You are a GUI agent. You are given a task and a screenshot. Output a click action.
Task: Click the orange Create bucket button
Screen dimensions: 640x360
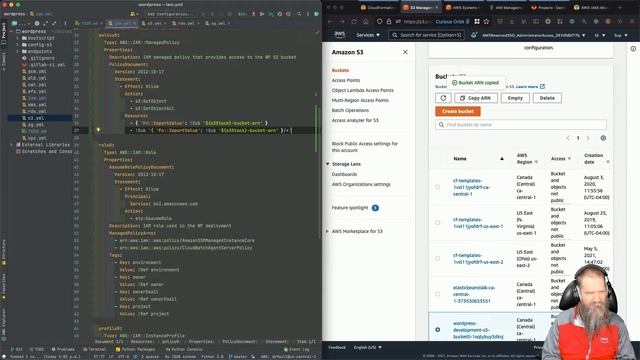(x=458, y=111)
